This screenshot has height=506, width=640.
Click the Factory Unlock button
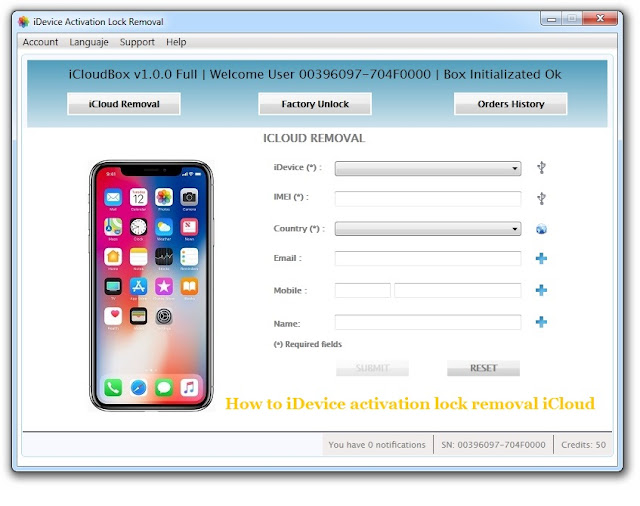tap(315, 104)
